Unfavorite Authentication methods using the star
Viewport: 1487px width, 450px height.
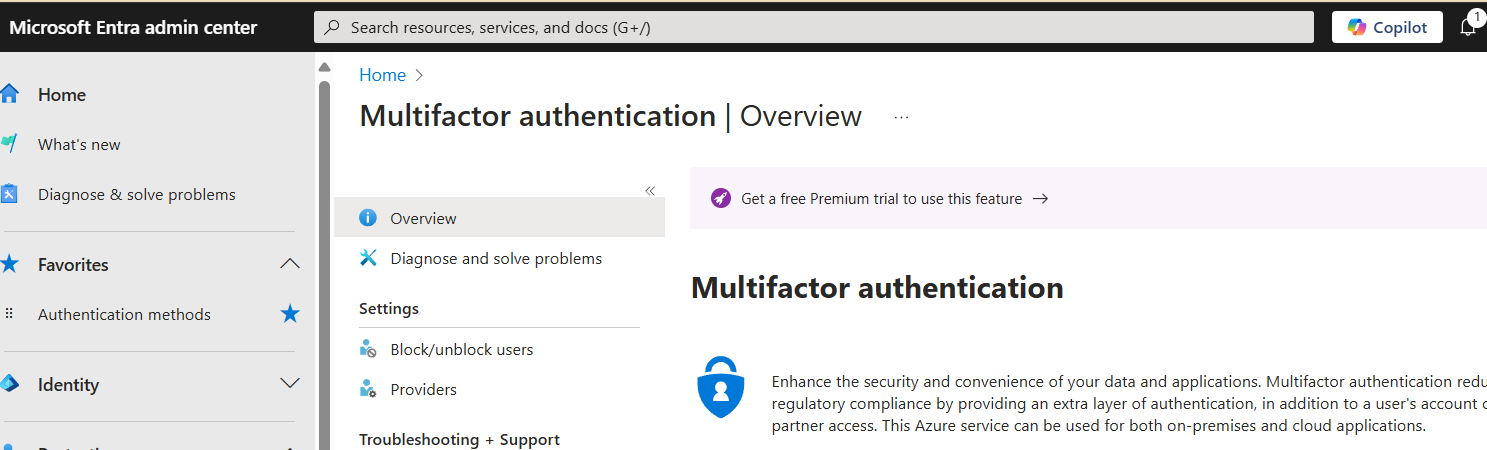click(290, 314)
